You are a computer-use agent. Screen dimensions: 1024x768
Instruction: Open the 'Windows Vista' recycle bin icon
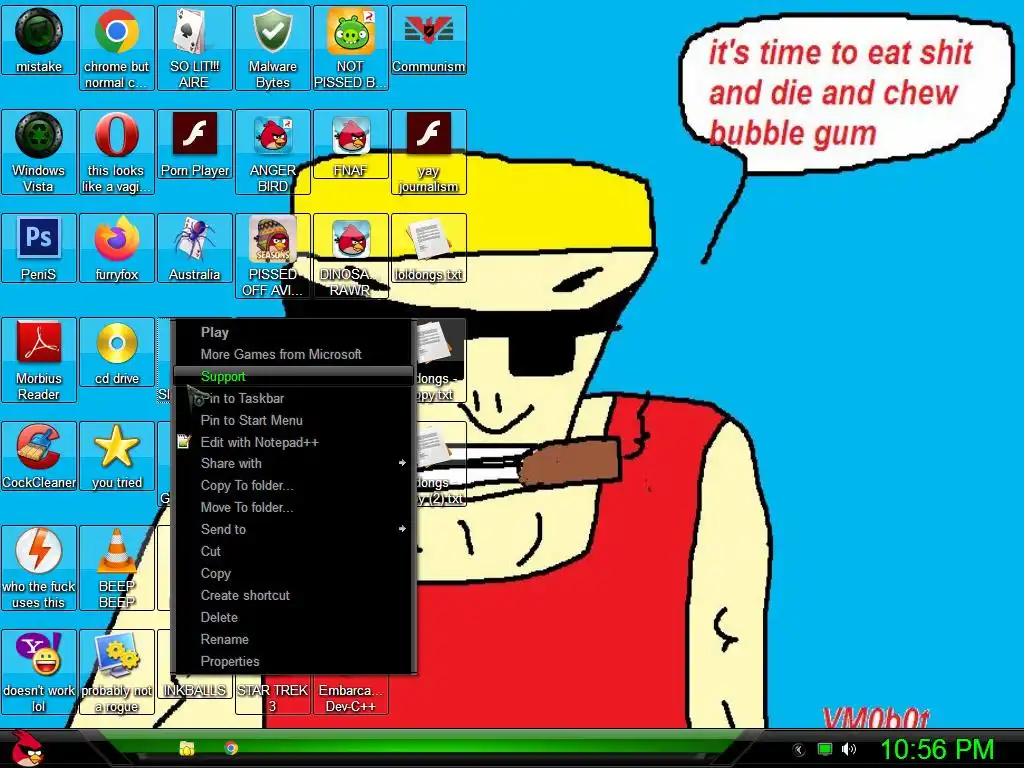(39, 152)
